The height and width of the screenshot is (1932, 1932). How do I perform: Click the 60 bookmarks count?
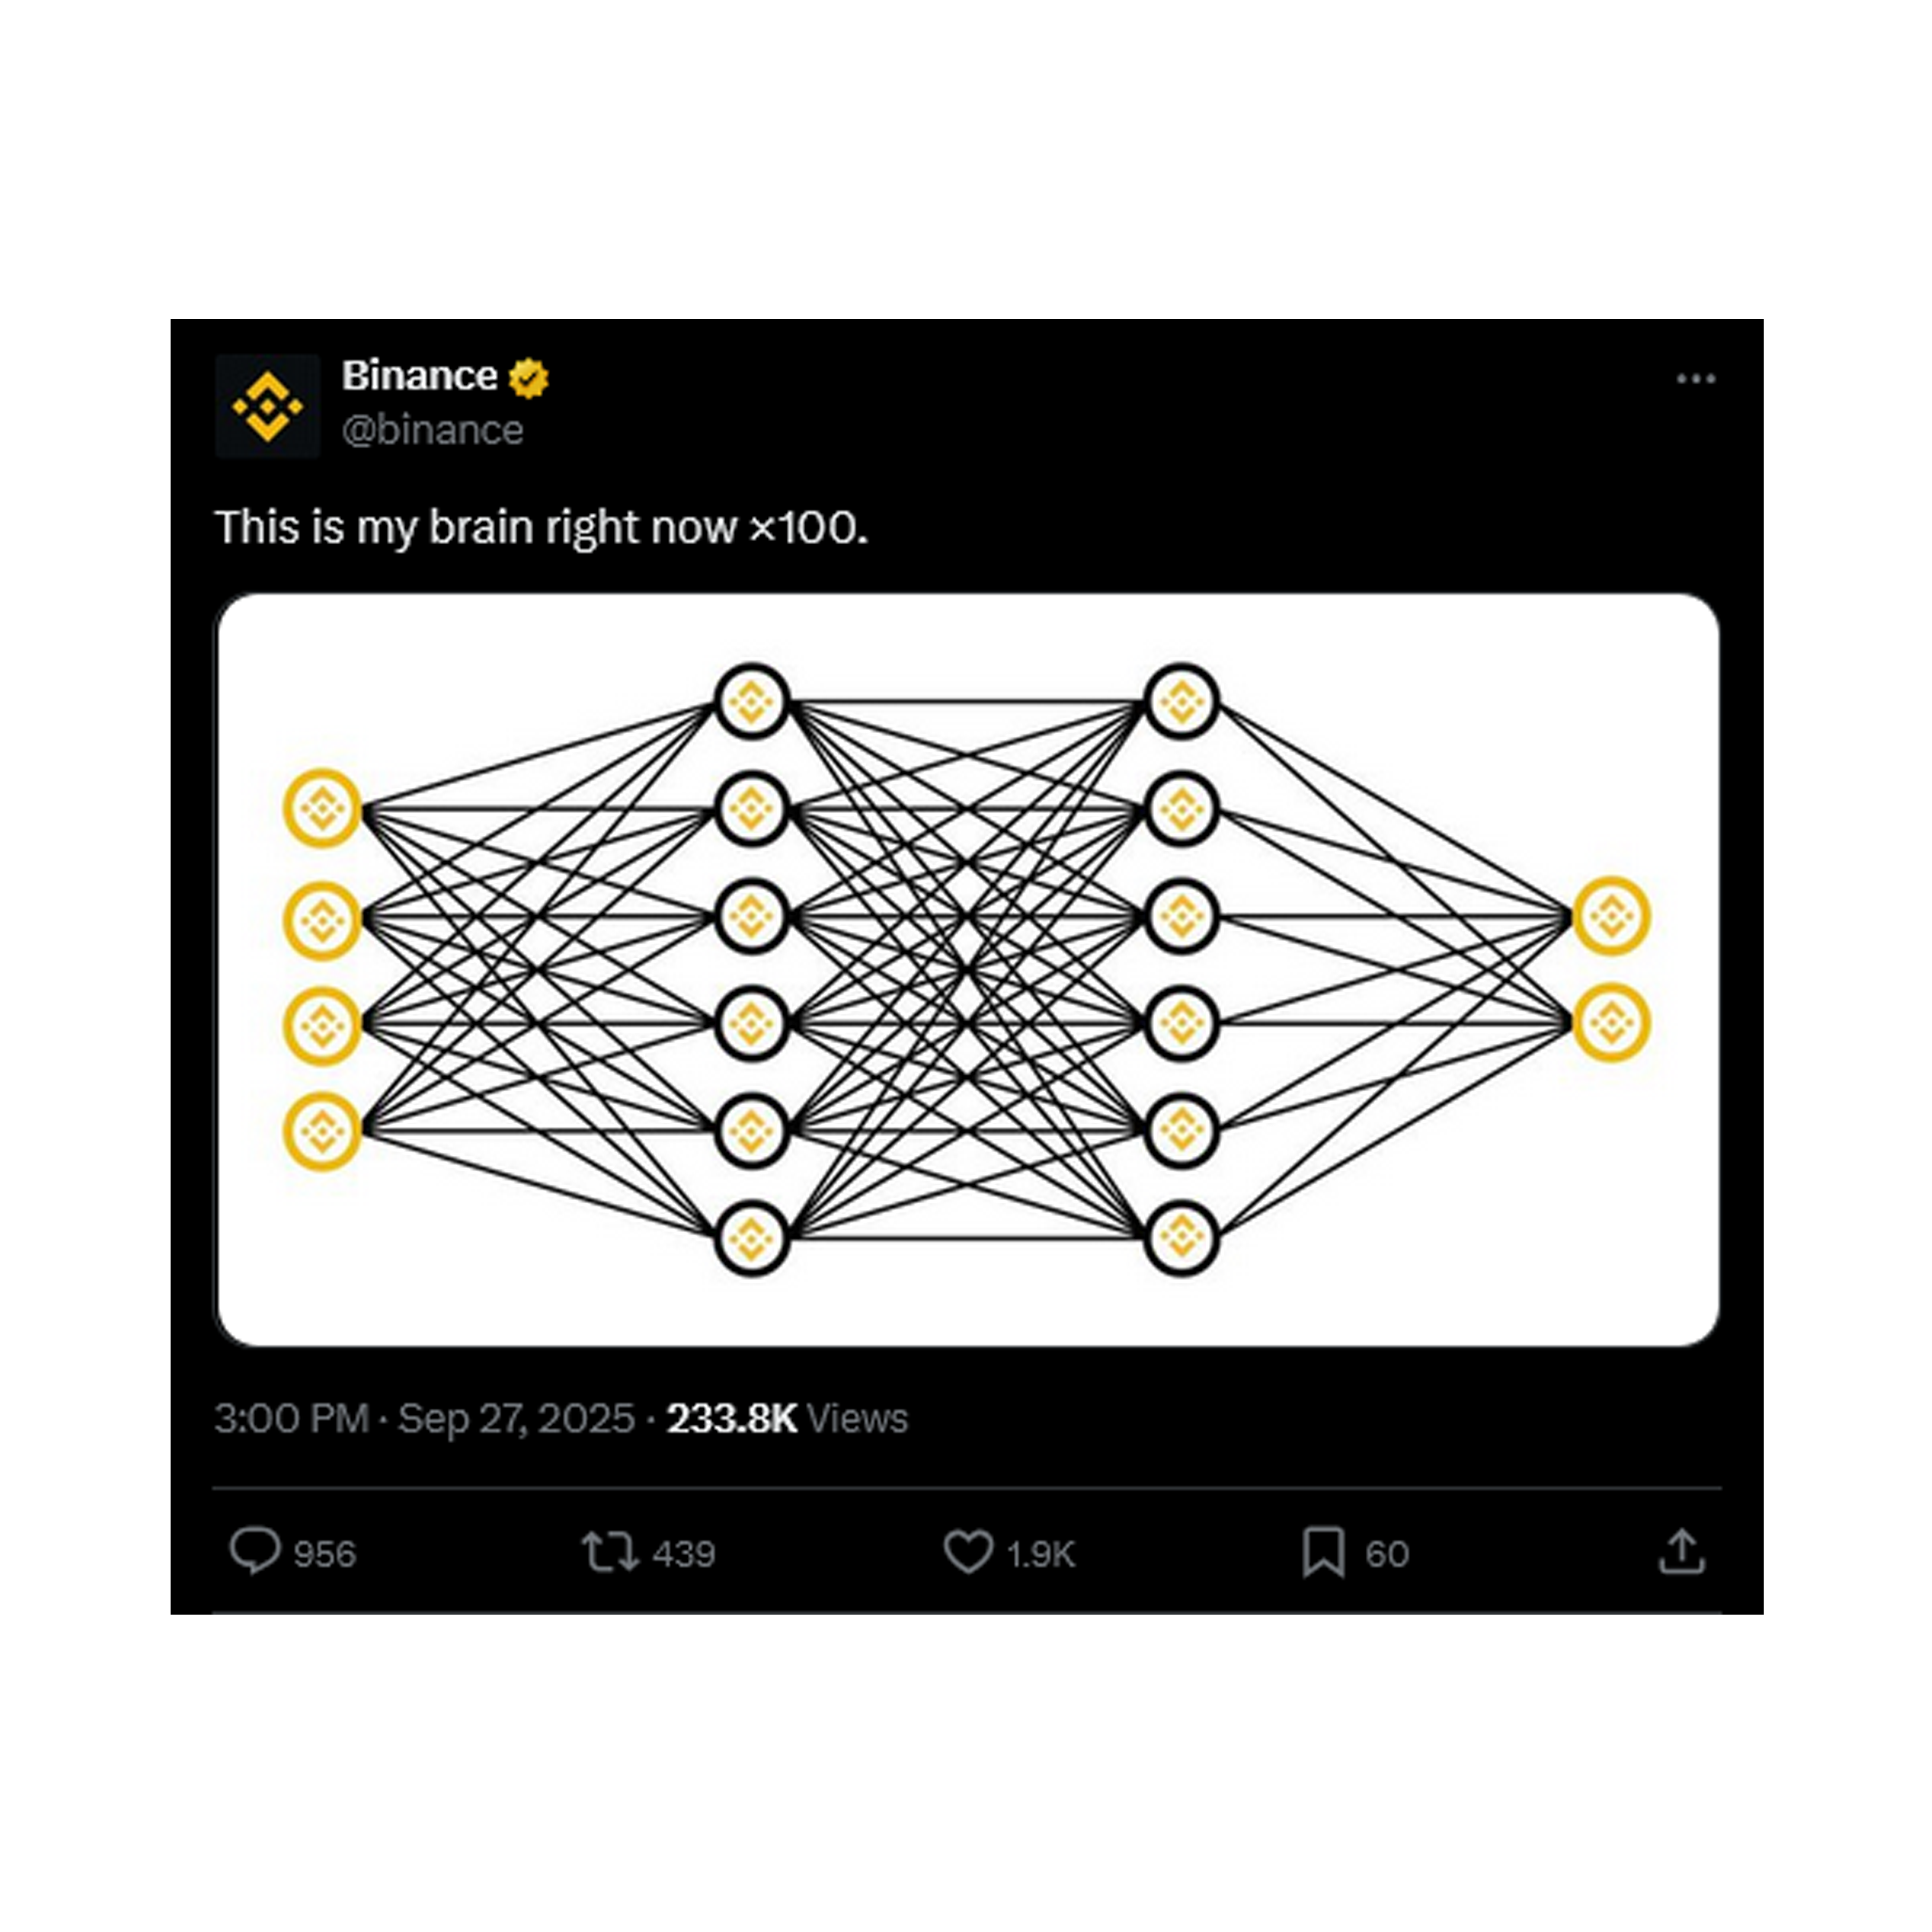1387,1554
